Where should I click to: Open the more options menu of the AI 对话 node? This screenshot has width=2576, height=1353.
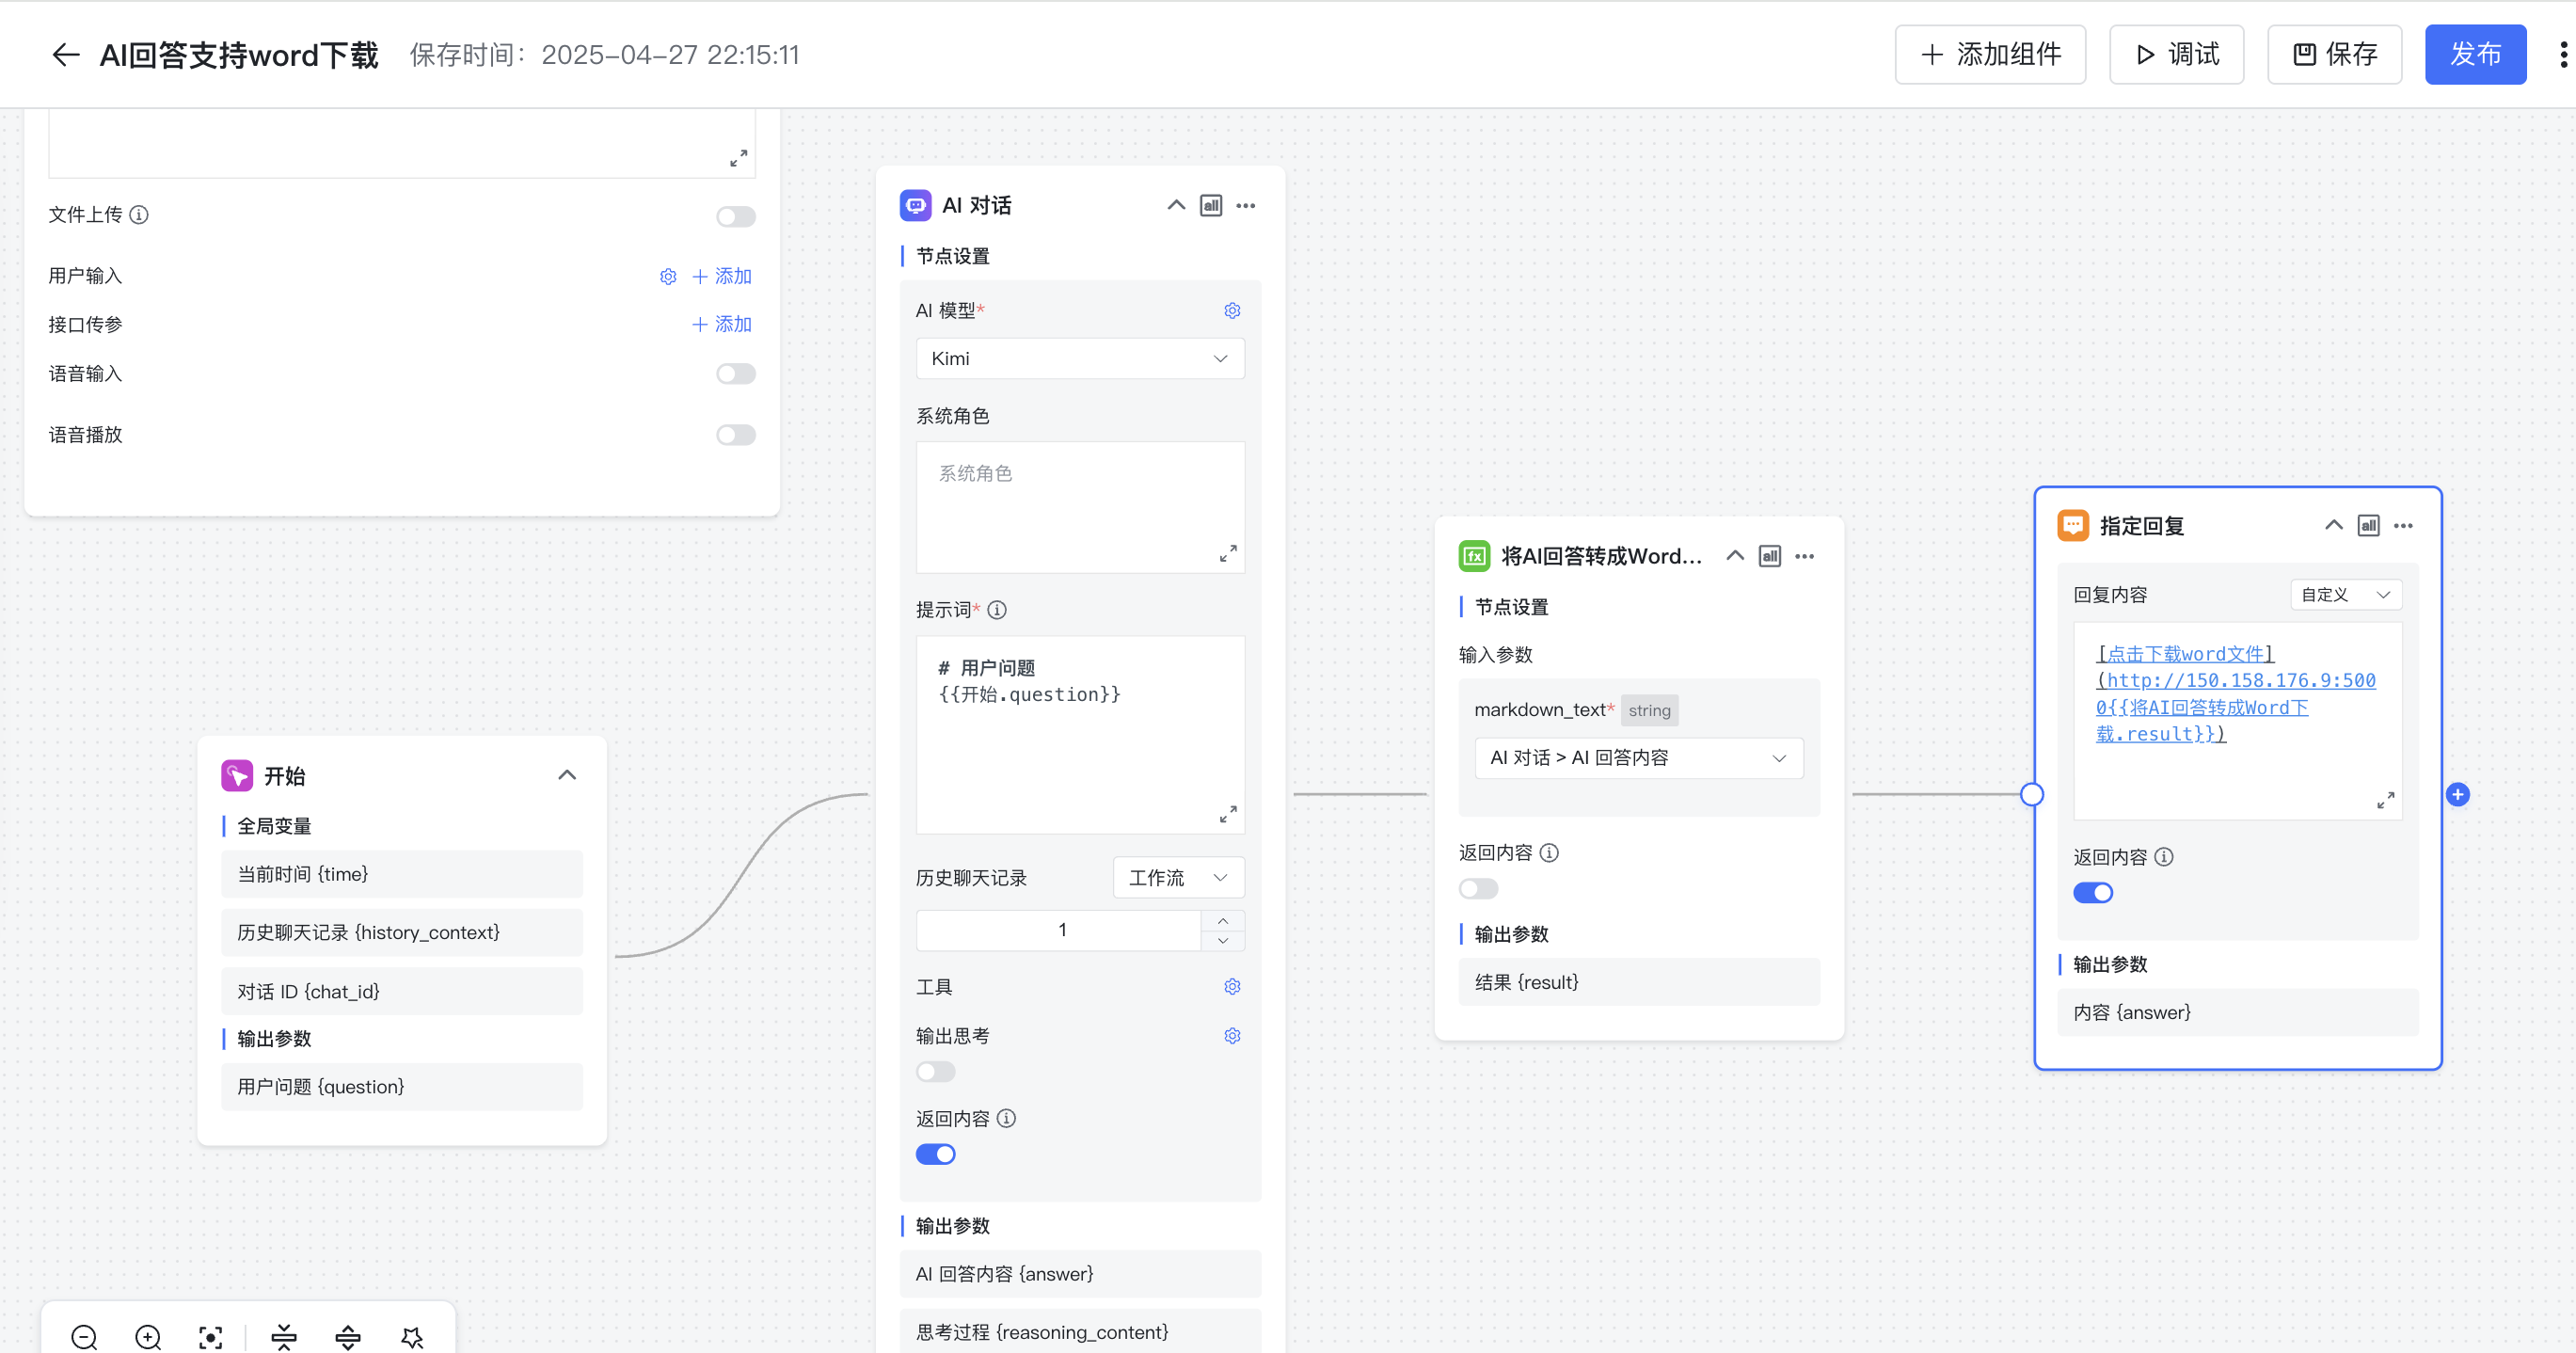tap(1245, 206)
